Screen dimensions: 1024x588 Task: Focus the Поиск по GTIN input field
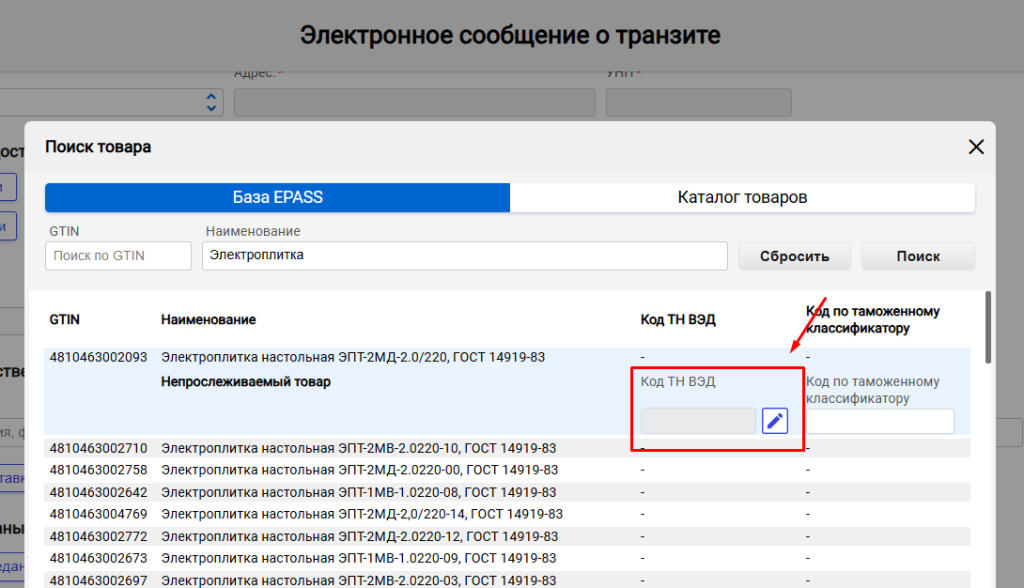(x=118, y=256)
